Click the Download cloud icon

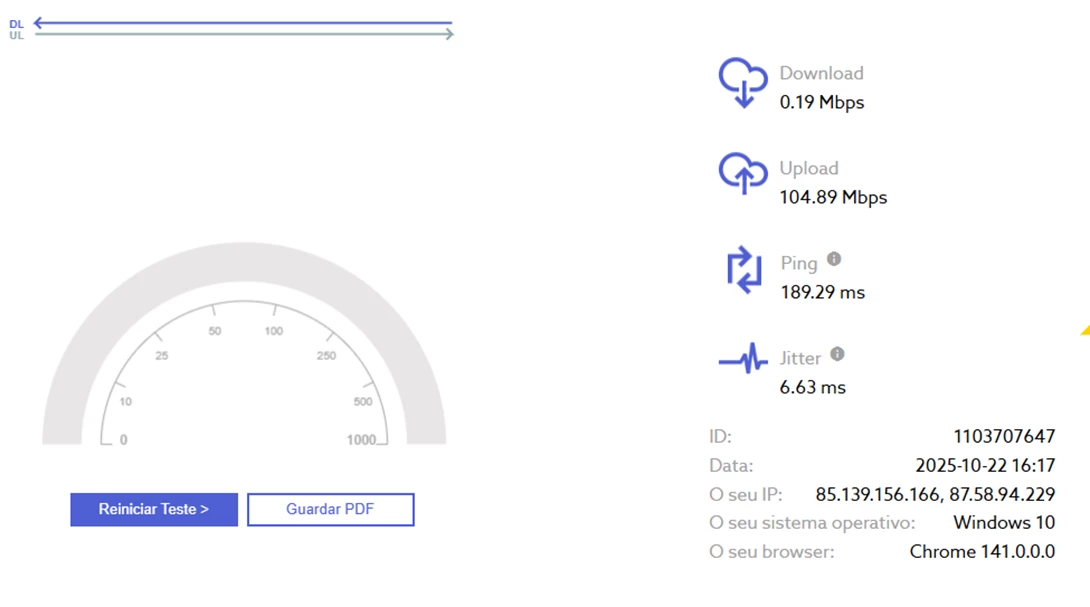click(x=743, y=83)
